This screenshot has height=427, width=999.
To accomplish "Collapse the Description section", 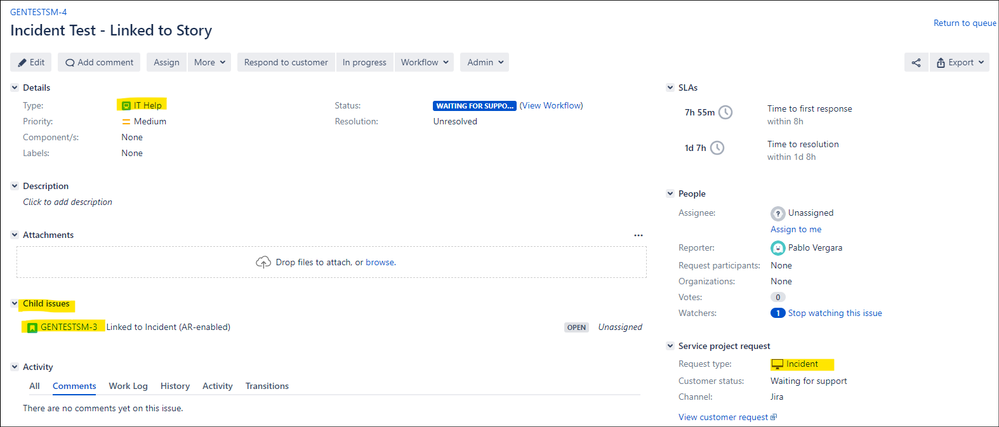I will [x=14, y=186].
